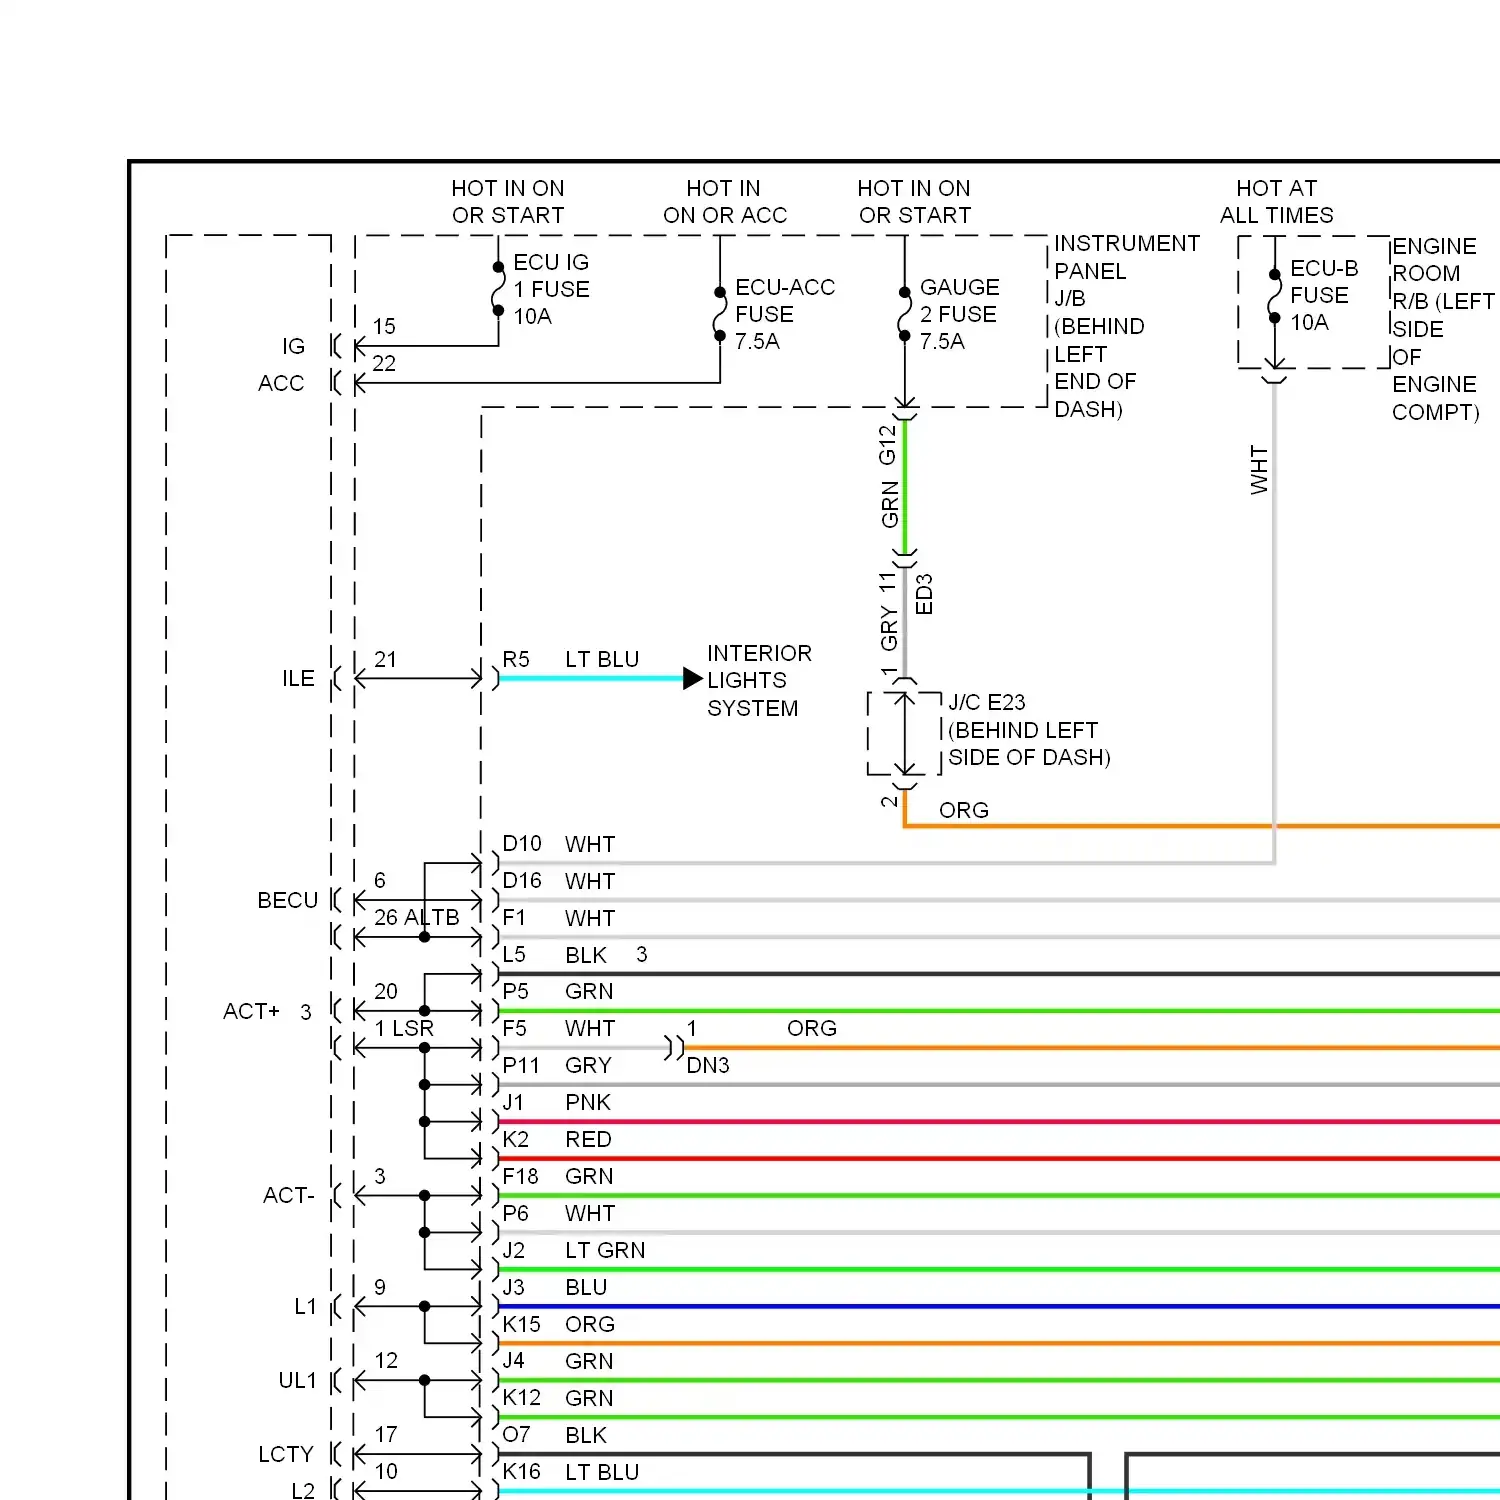This screenshot has width=1500, height=1500.
Task: Select the 1 LSR pin label
Action: point(404,1028)
